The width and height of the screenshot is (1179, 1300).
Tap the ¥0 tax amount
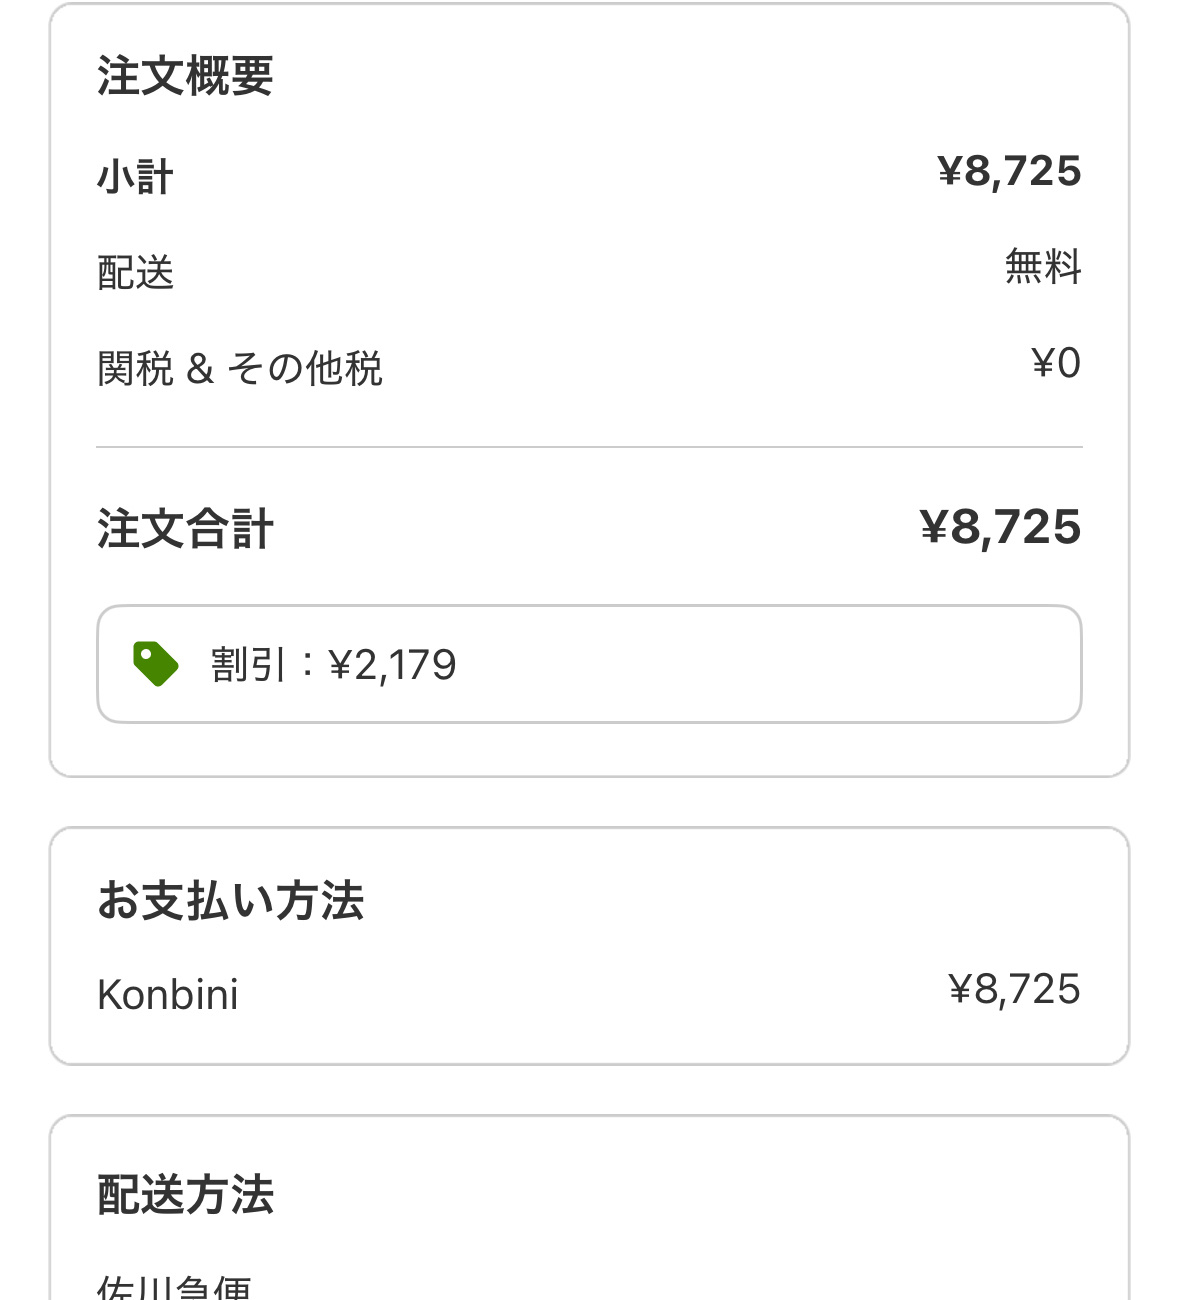(1055, 363)
